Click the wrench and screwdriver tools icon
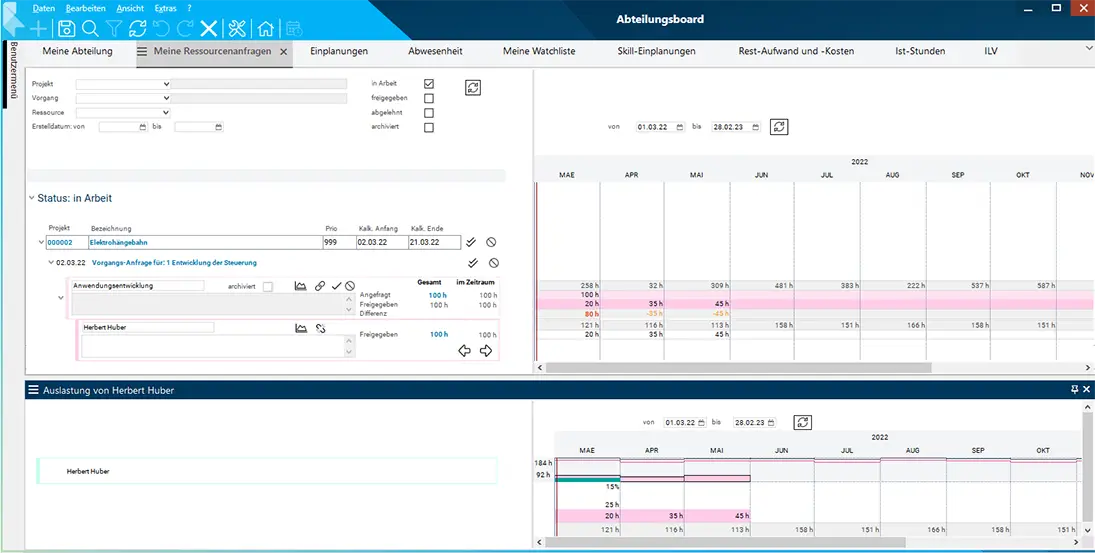 [237, 29]
